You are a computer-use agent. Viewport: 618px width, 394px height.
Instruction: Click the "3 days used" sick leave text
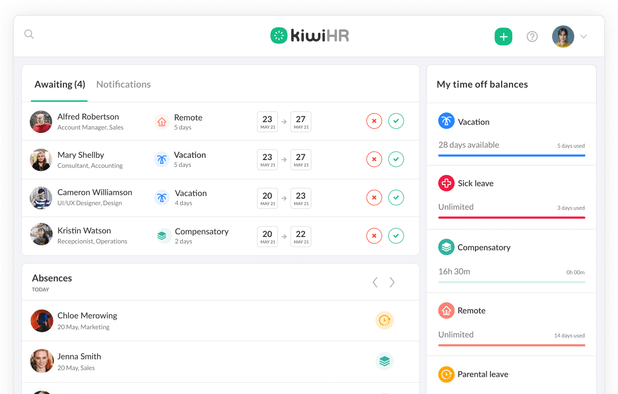tap(571, 208)
